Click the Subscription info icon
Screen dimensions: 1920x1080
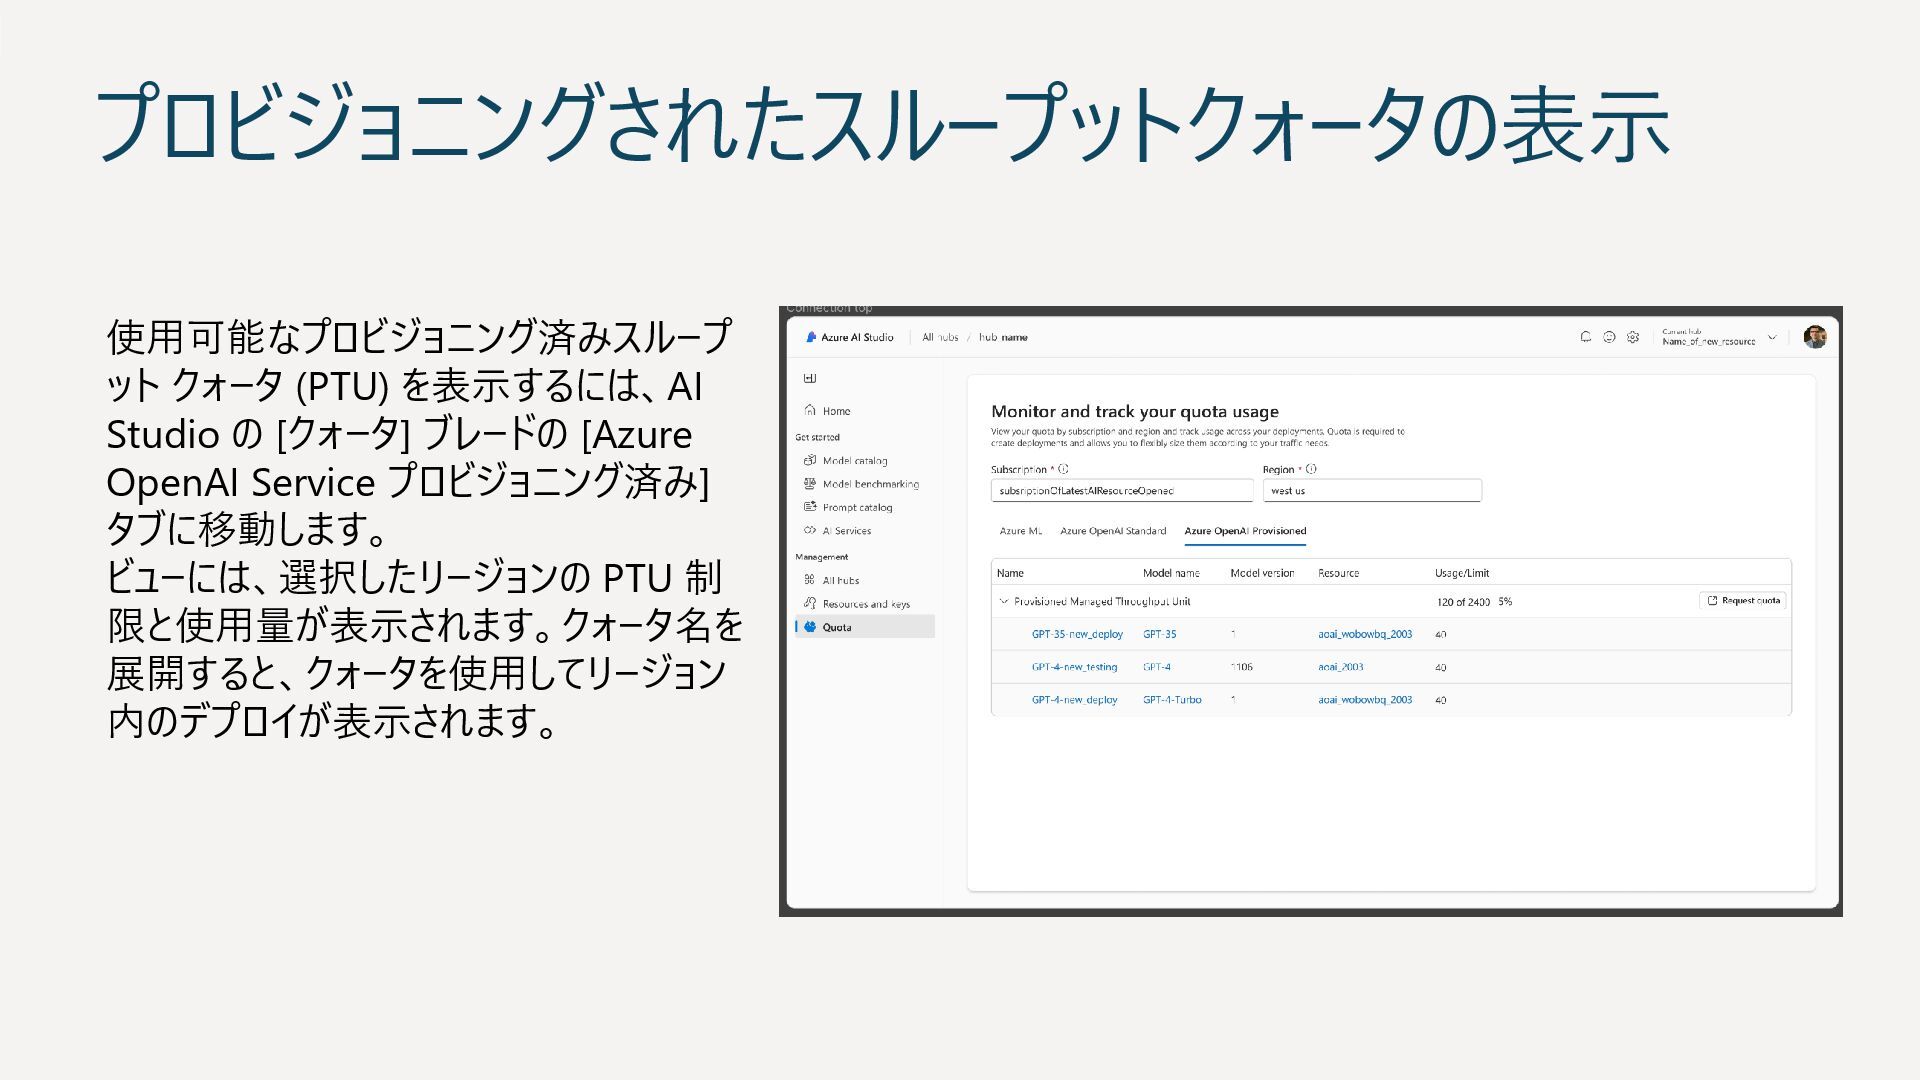pos(1064,469)
